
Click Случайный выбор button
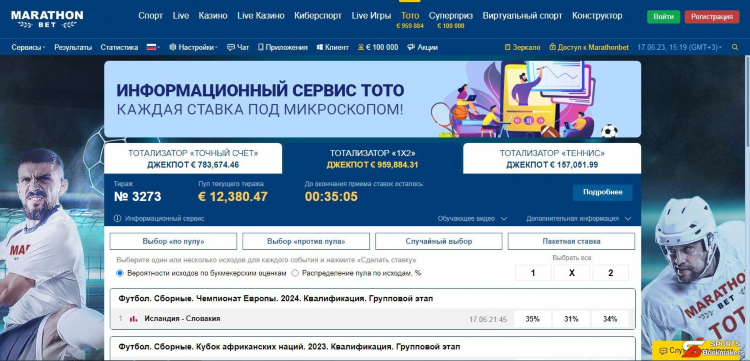point(439,241)
